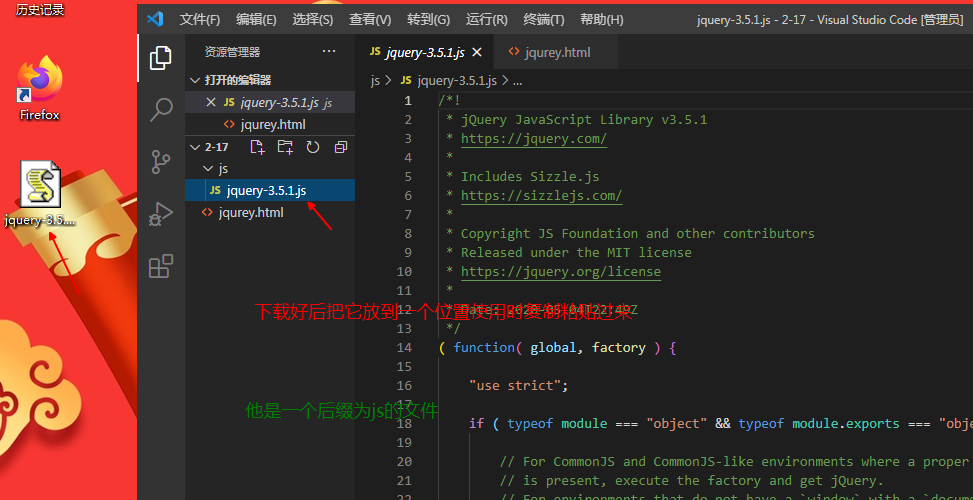Select jquery-3.5 script file on desktop
The width and height of the screenshot is (973, 500).
[x=40, y=194]
